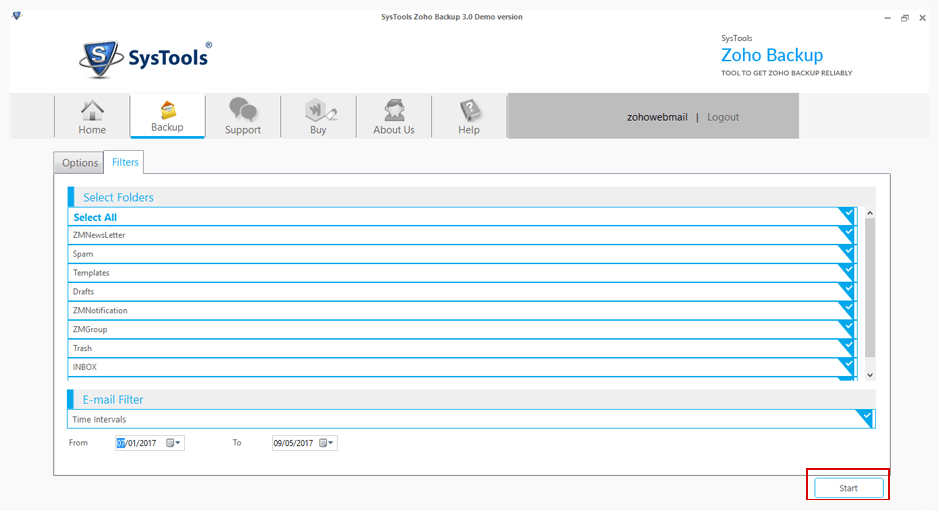Toggle the Select All checkmark
Image resolution: width=939 pixels, height=511 pixels.
(846, 214)
